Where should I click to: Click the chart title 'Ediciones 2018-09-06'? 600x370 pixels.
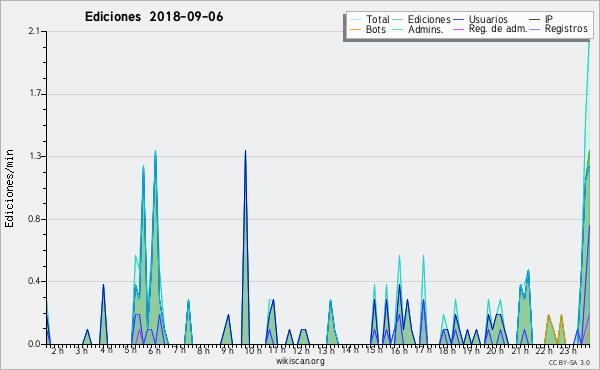click(154, 17)
